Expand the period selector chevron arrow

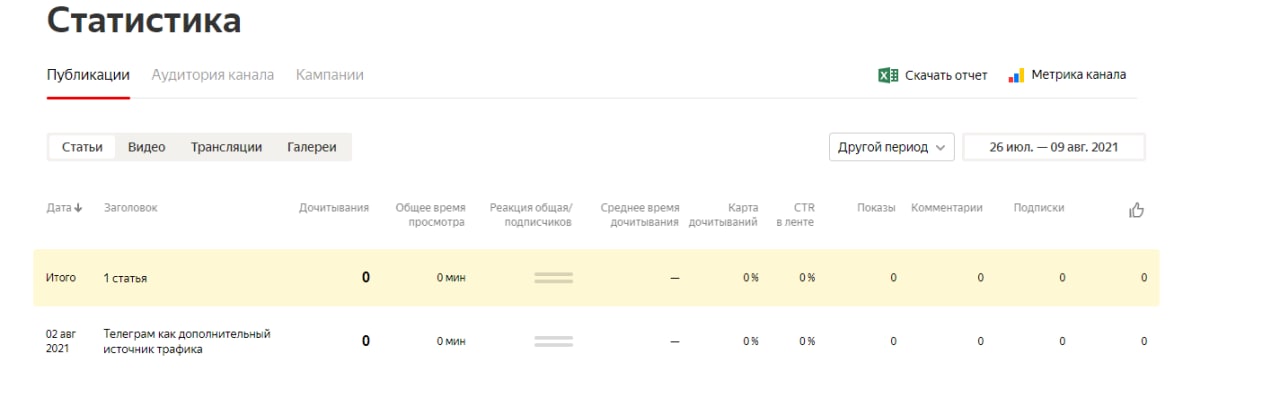point(940,148)
